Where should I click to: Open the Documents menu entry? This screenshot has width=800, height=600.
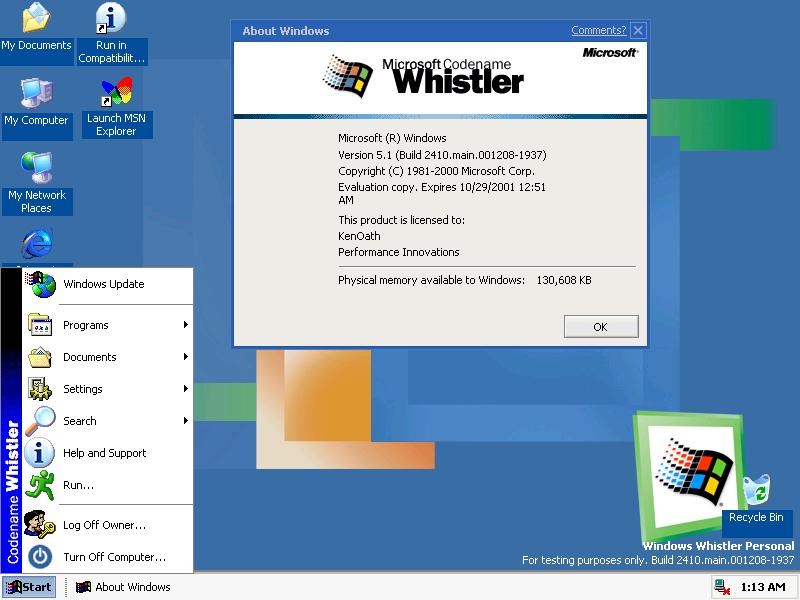[x=108, y=357]
